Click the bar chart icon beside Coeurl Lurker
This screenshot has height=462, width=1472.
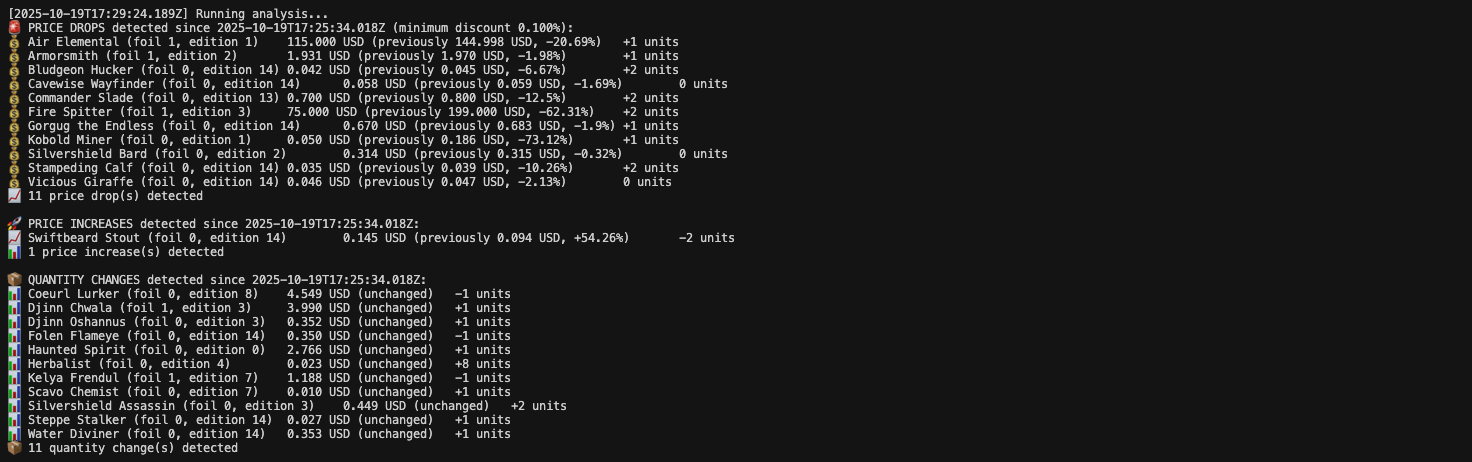(14, 294)
